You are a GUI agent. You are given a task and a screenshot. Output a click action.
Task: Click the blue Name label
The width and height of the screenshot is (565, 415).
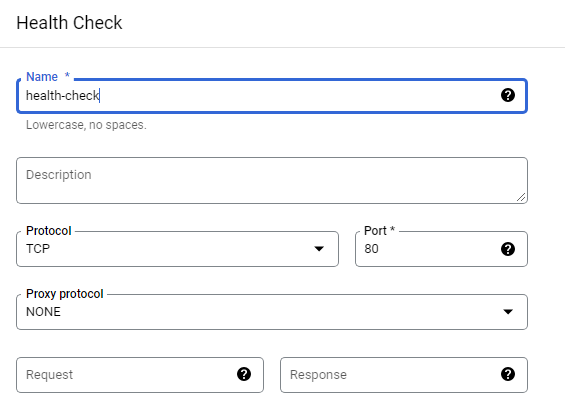(x=42, y=77)
